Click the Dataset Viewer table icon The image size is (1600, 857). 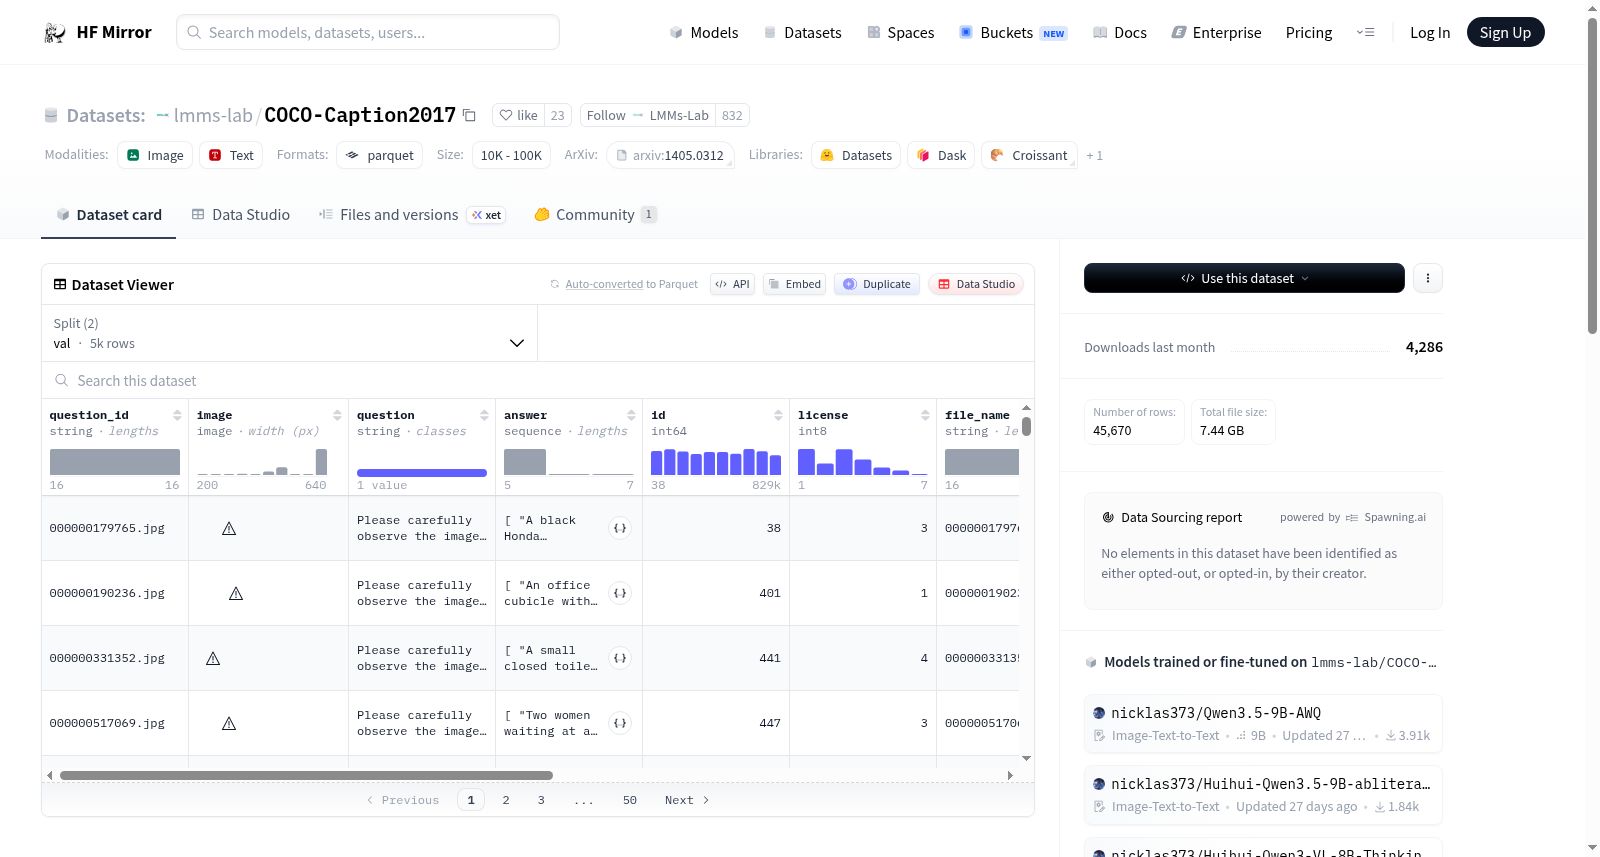click(x=60, y=285)
